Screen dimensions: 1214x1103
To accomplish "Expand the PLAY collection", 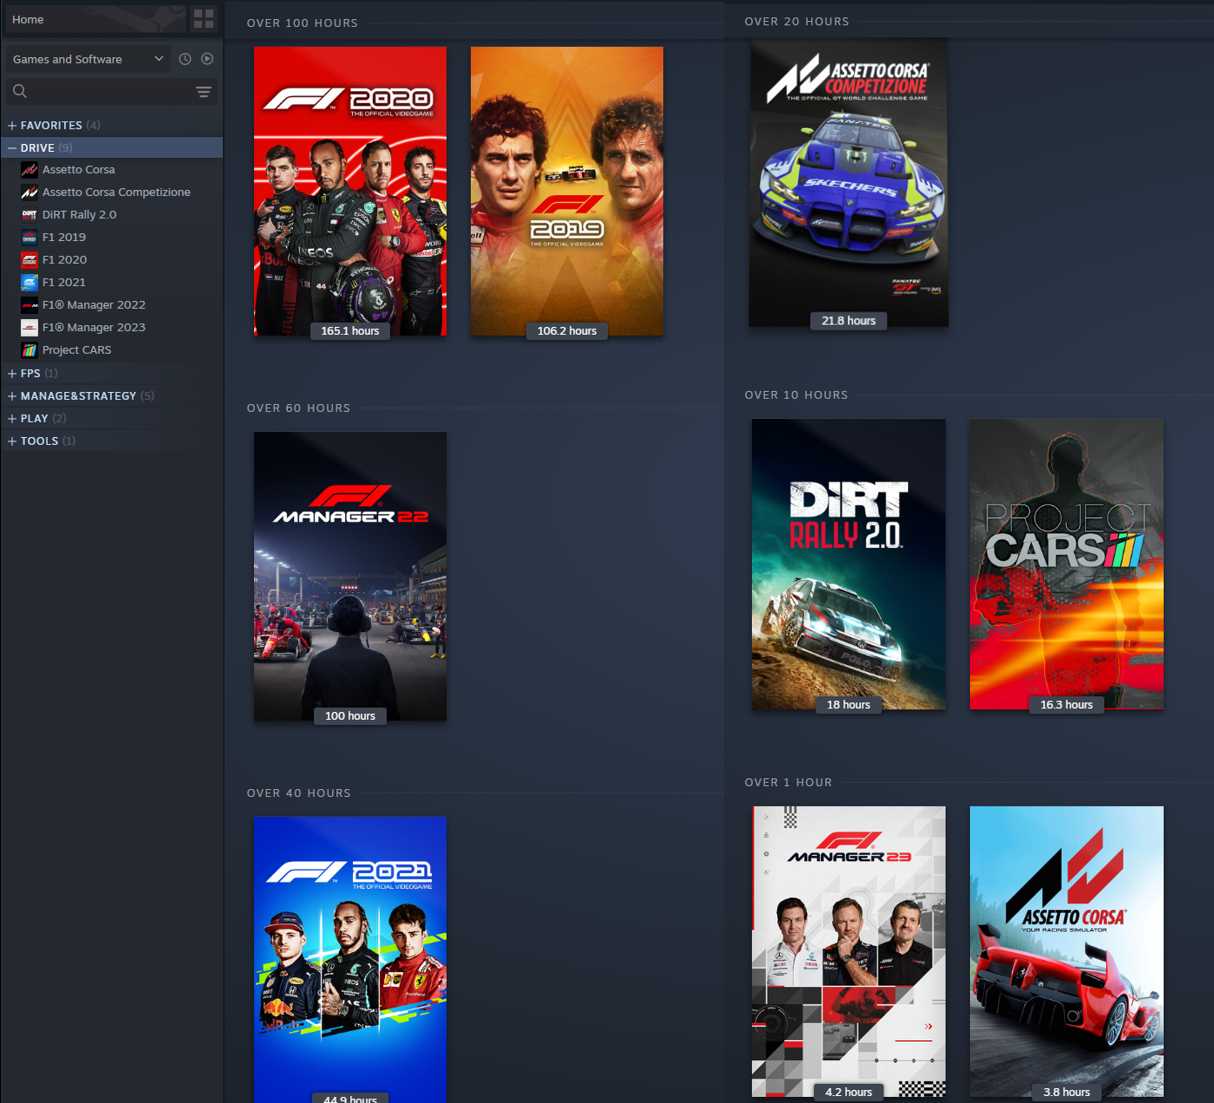I will (x=12, y=418).
